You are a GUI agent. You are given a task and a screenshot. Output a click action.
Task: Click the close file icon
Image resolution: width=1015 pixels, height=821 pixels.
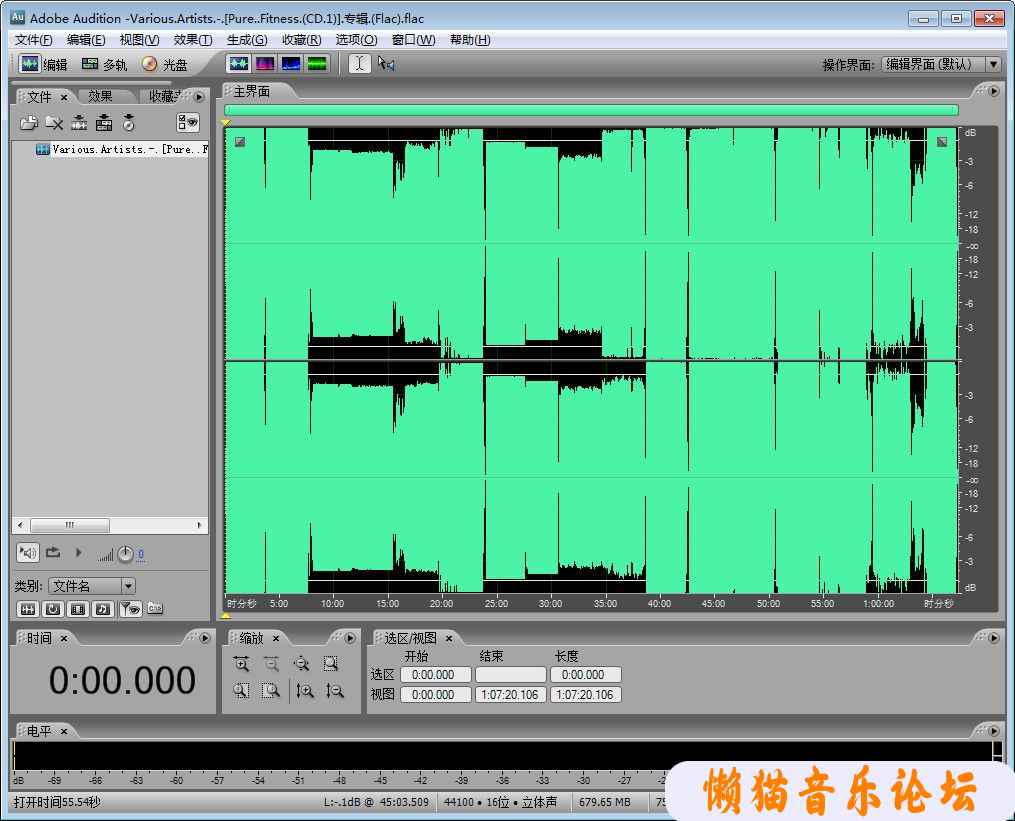click(54, 122)
